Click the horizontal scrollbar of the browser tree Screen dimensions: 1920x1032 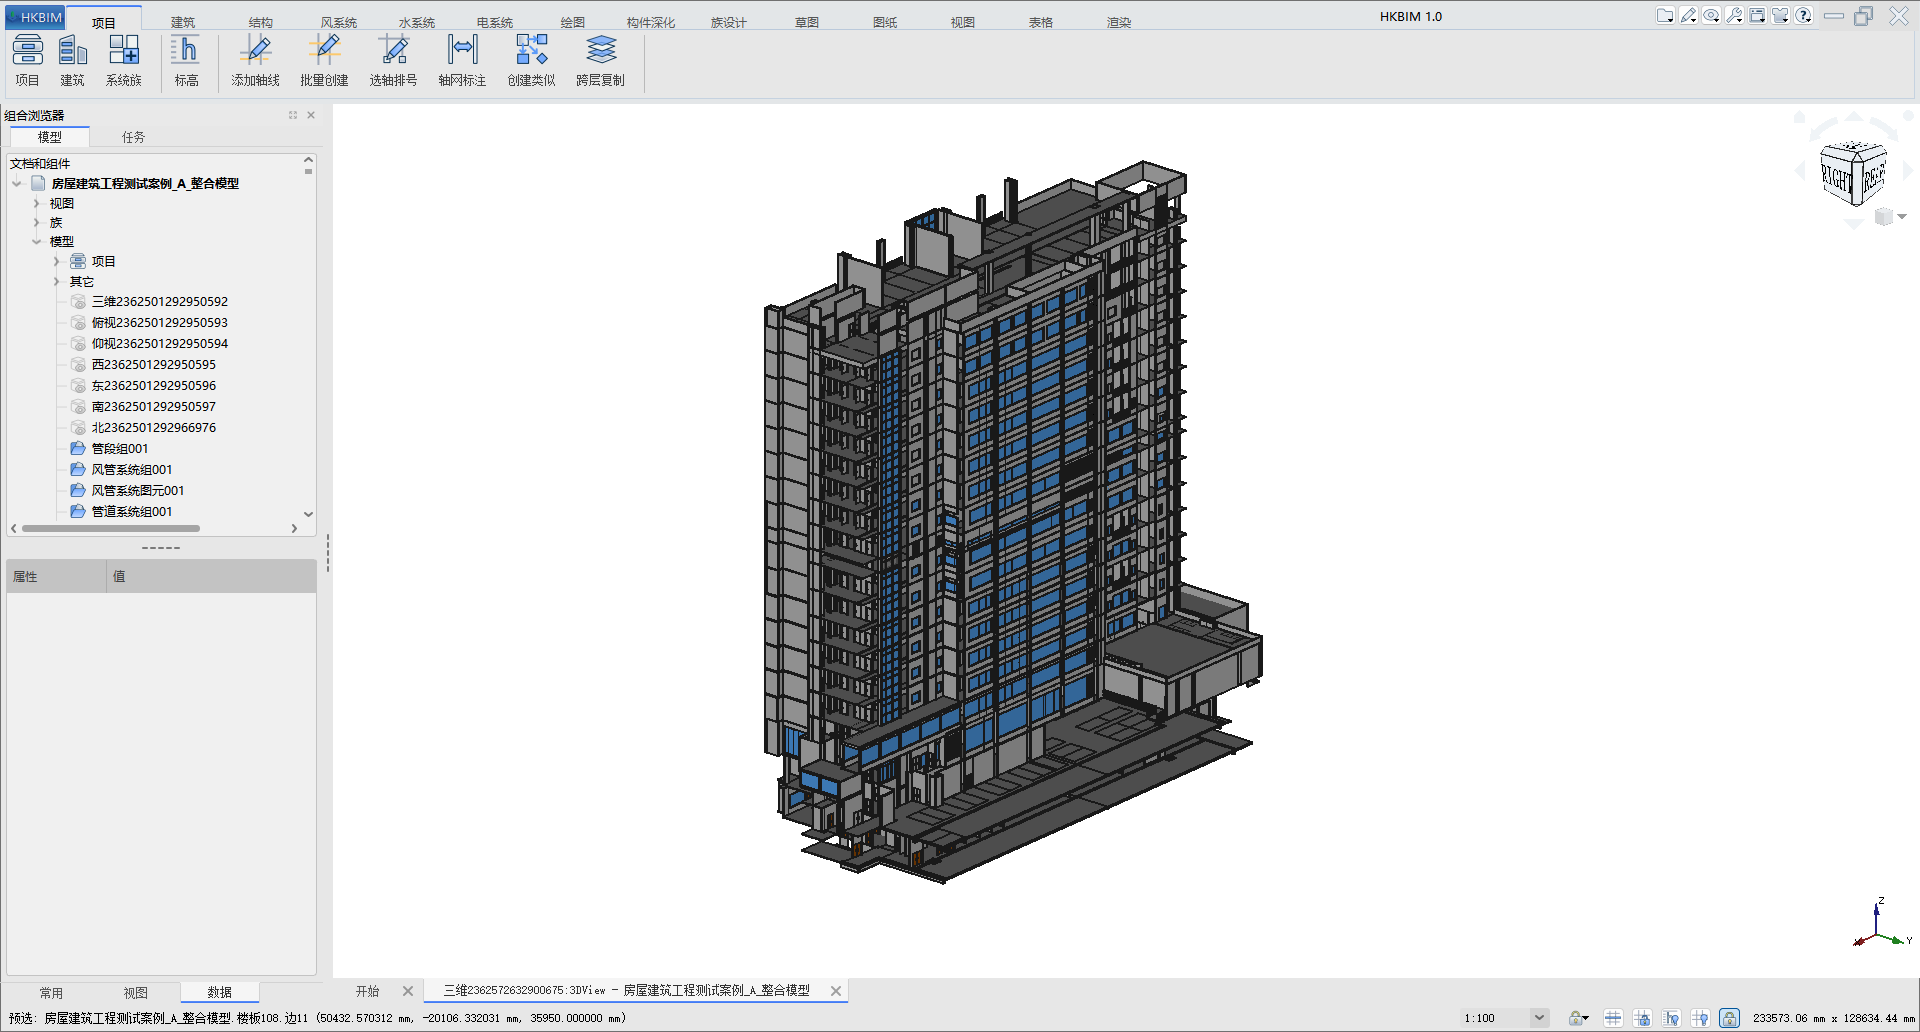[x=110, y=528]
